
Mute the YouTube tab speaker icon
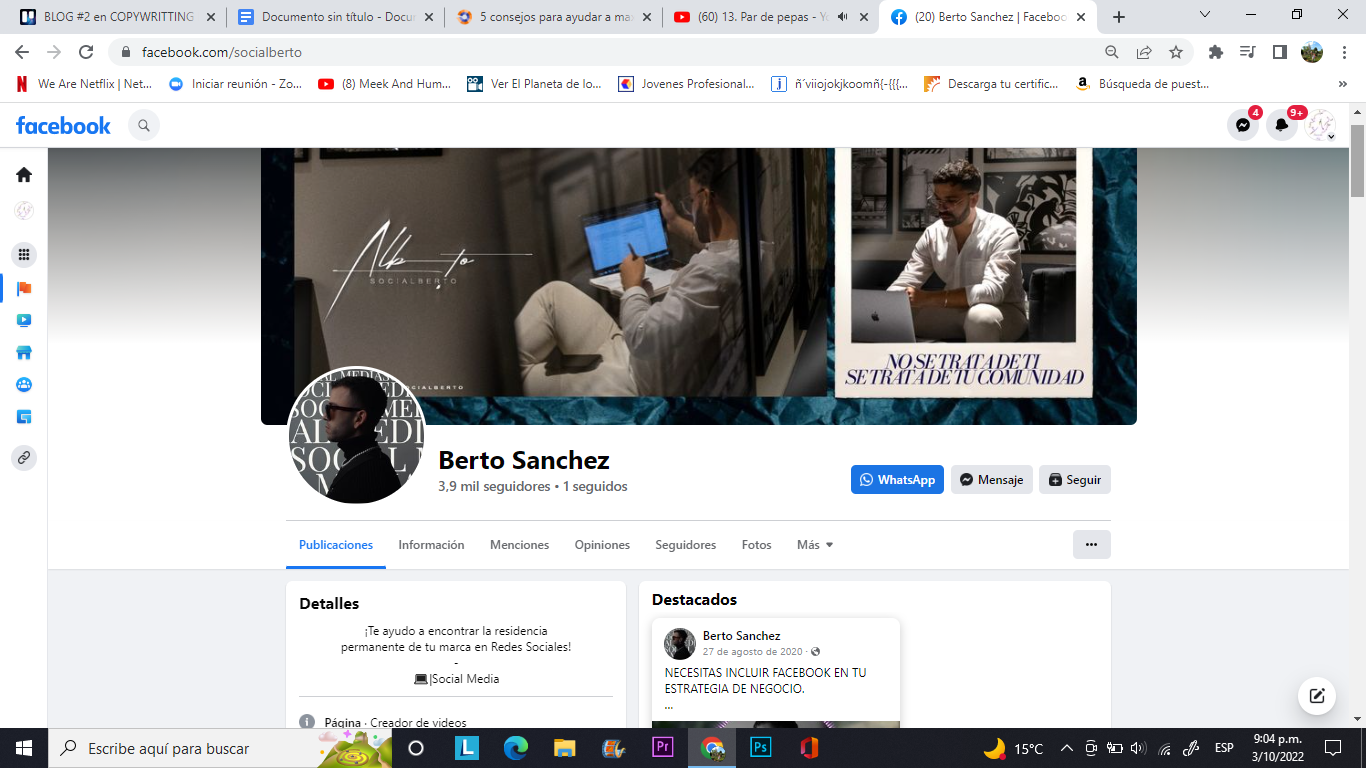pyautogui.click(x=842, y=17)
